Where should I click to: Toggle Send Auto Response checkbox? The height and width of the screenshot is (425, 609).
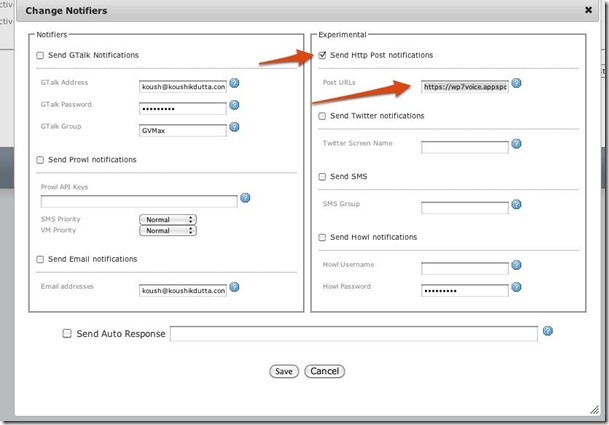pos(67,333)
